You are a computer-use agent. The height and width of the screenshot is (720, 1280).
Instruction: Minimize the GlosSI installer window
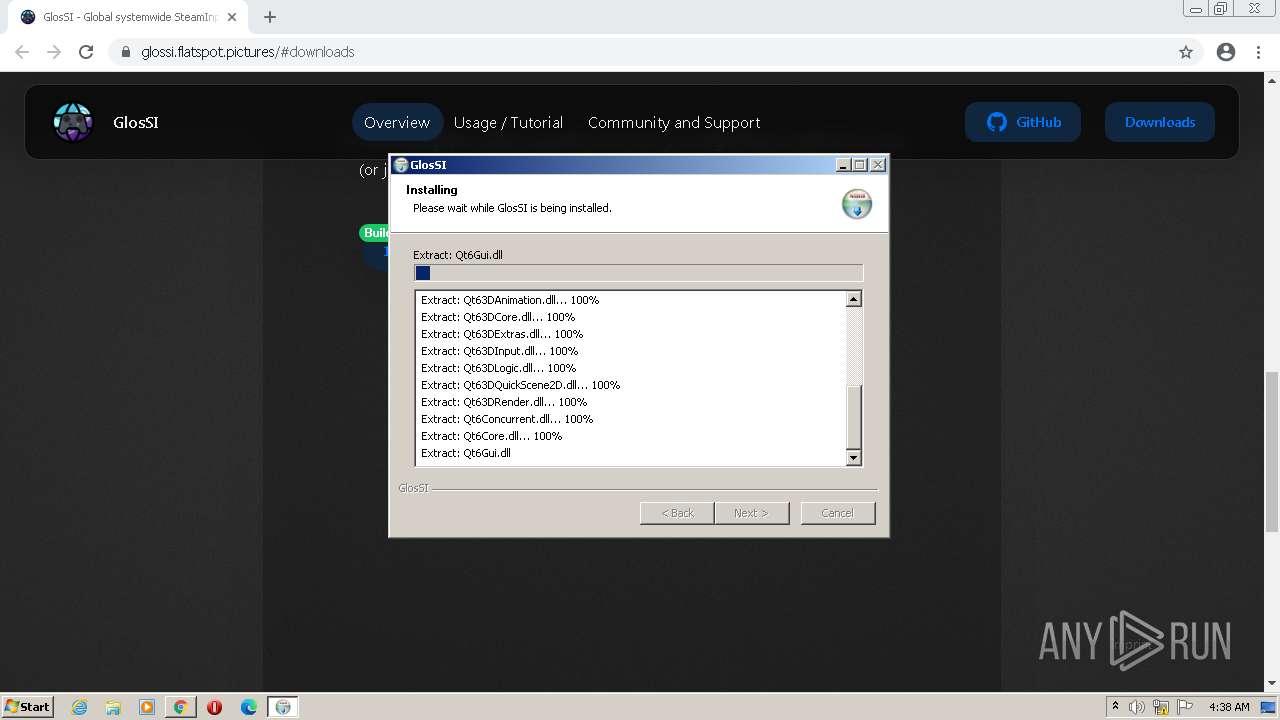(843, 165)
